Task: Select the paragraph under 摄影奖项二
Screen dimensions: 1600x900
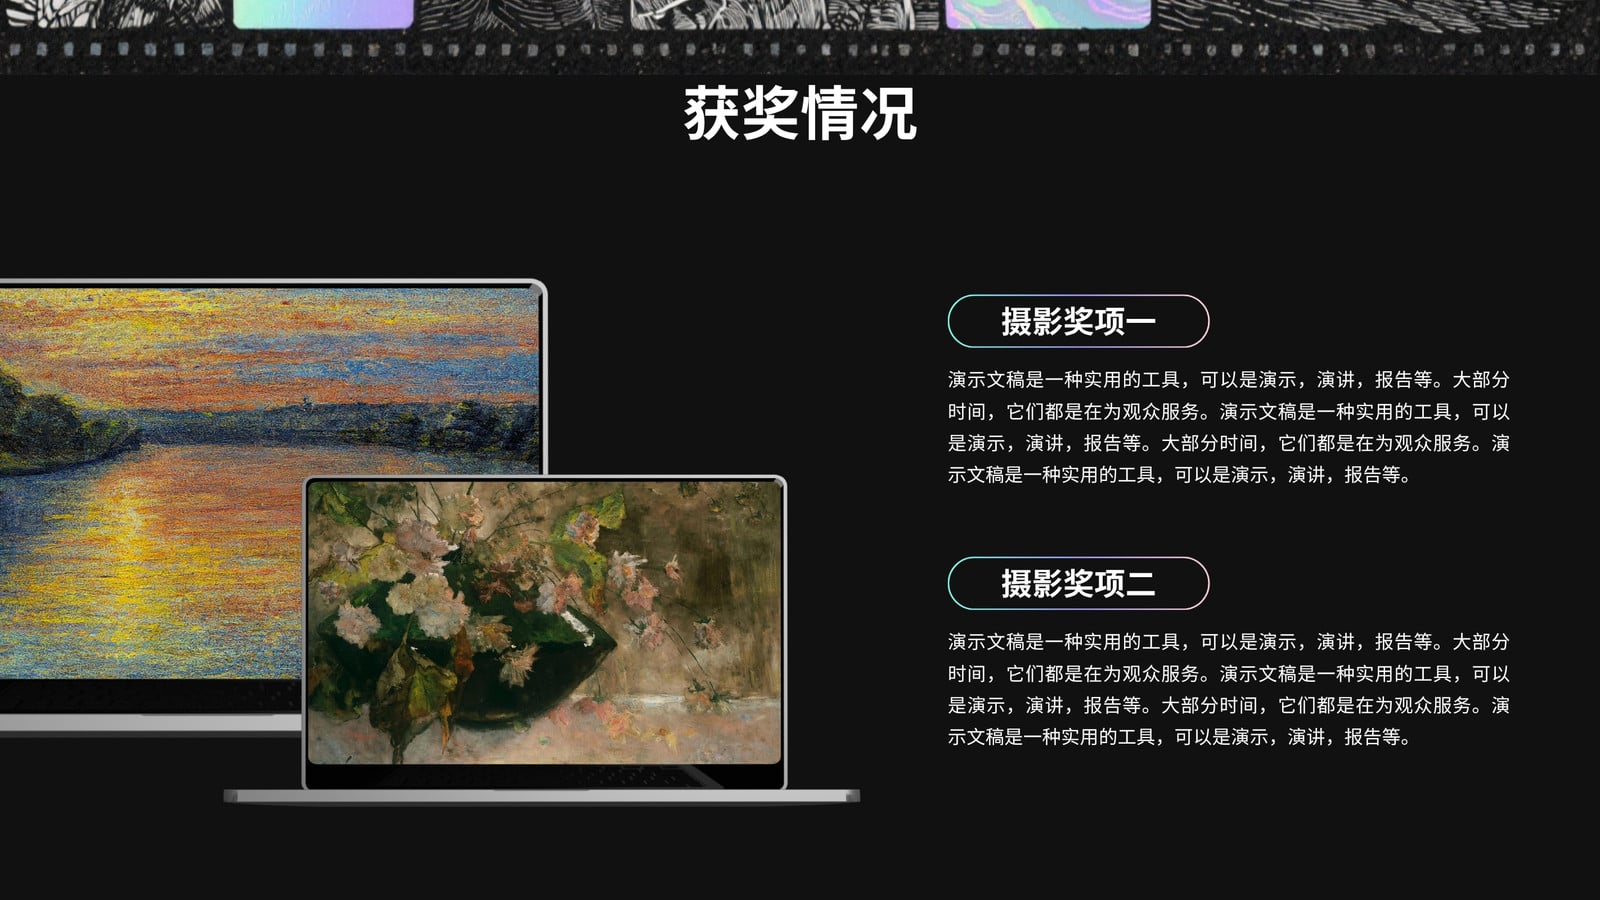Action: pos(1228,689)
